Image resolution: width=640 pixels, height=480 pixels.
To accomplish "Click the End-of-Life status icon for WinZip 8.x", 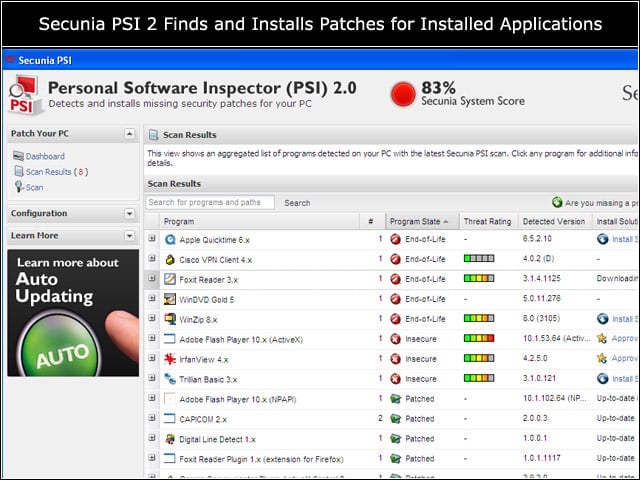I will coord(395,319).
